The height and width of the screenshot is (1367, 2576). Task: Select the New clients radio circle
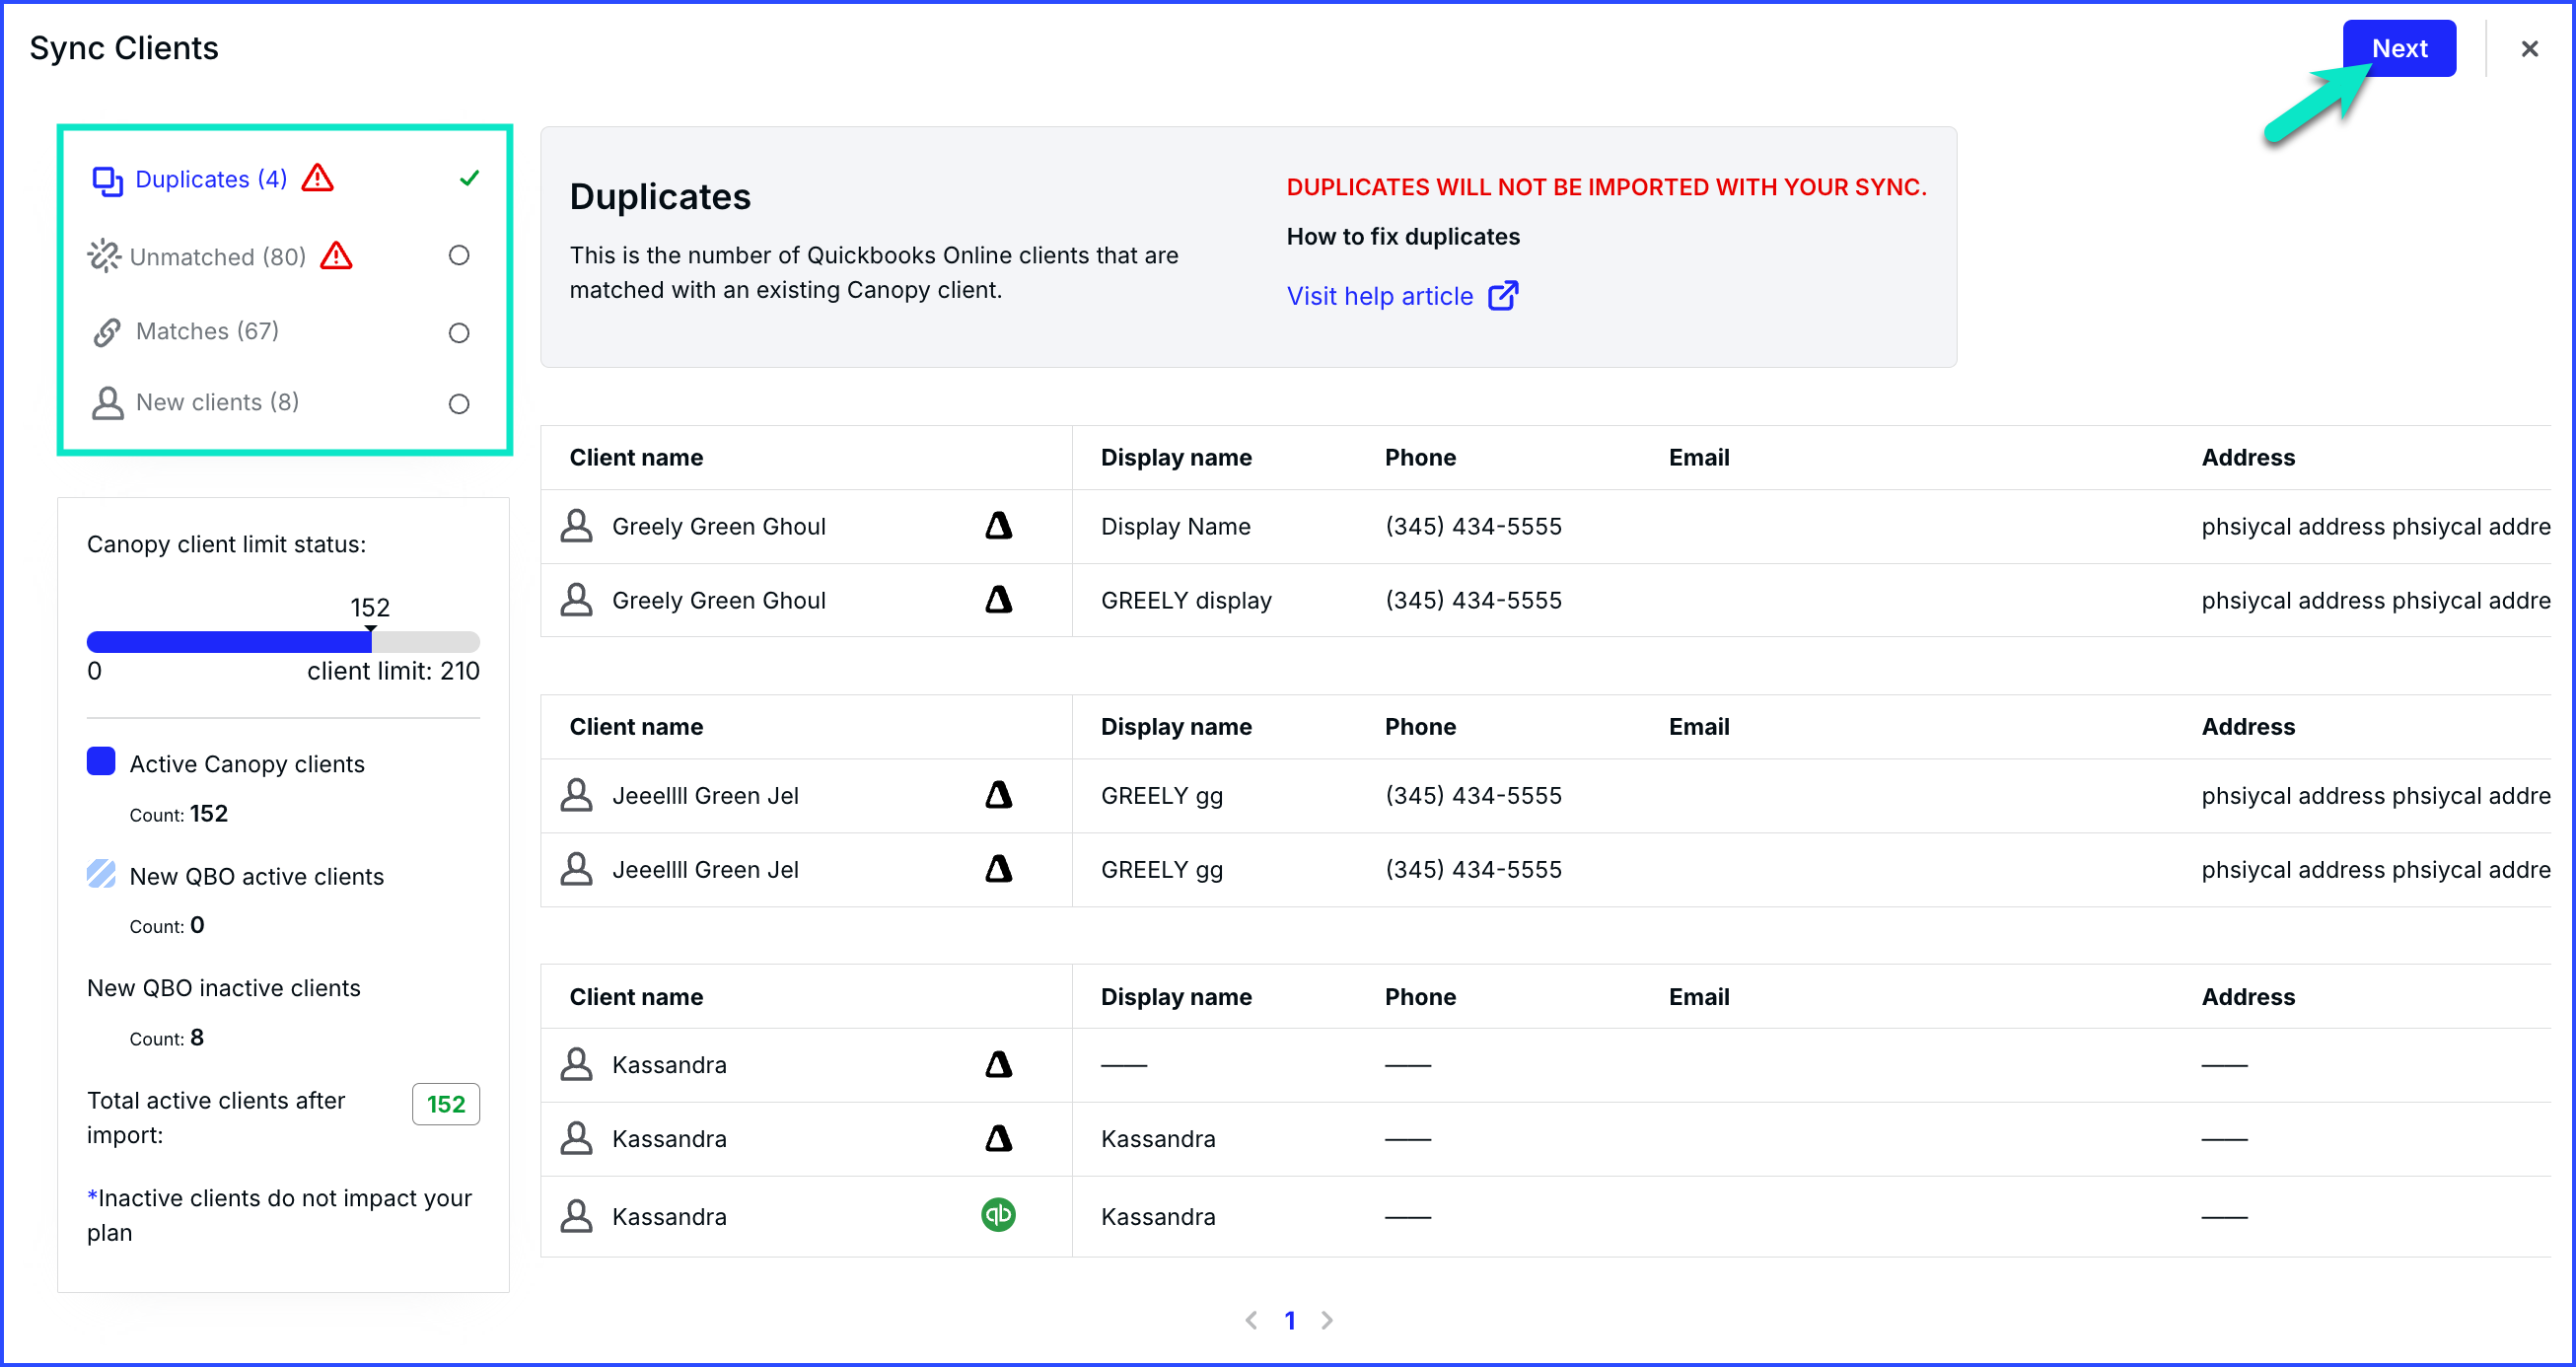459,404
